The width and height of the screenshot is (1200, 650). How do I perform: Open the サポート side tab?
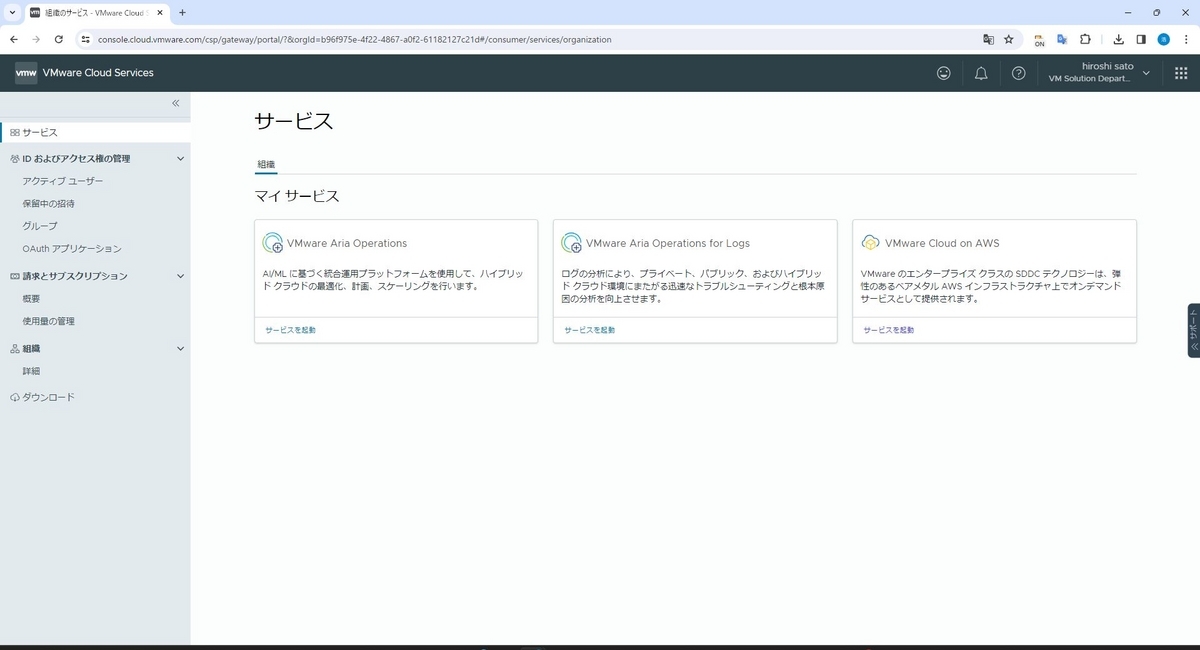(1193, 330)
